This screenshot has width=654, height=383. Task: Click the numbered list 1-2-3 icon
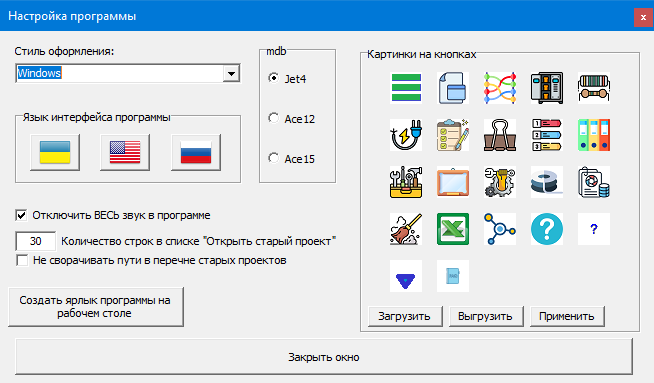click(547, 135)
